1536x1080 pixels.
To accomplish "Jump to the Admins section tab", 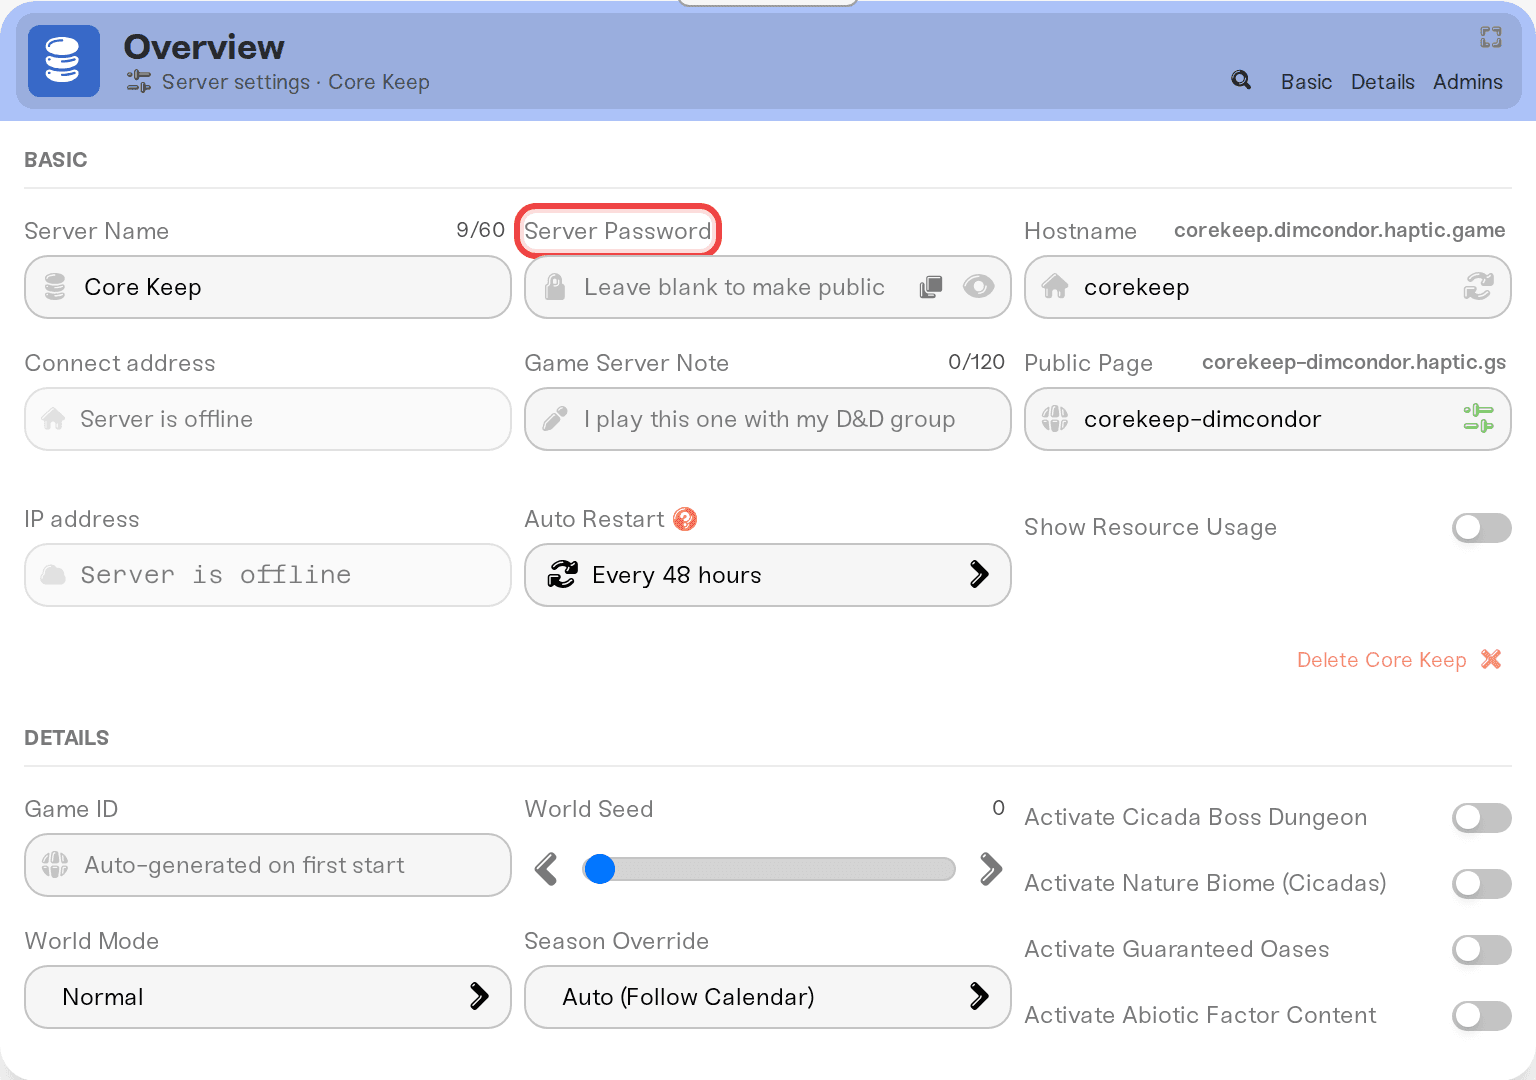I will [1467, 82].
